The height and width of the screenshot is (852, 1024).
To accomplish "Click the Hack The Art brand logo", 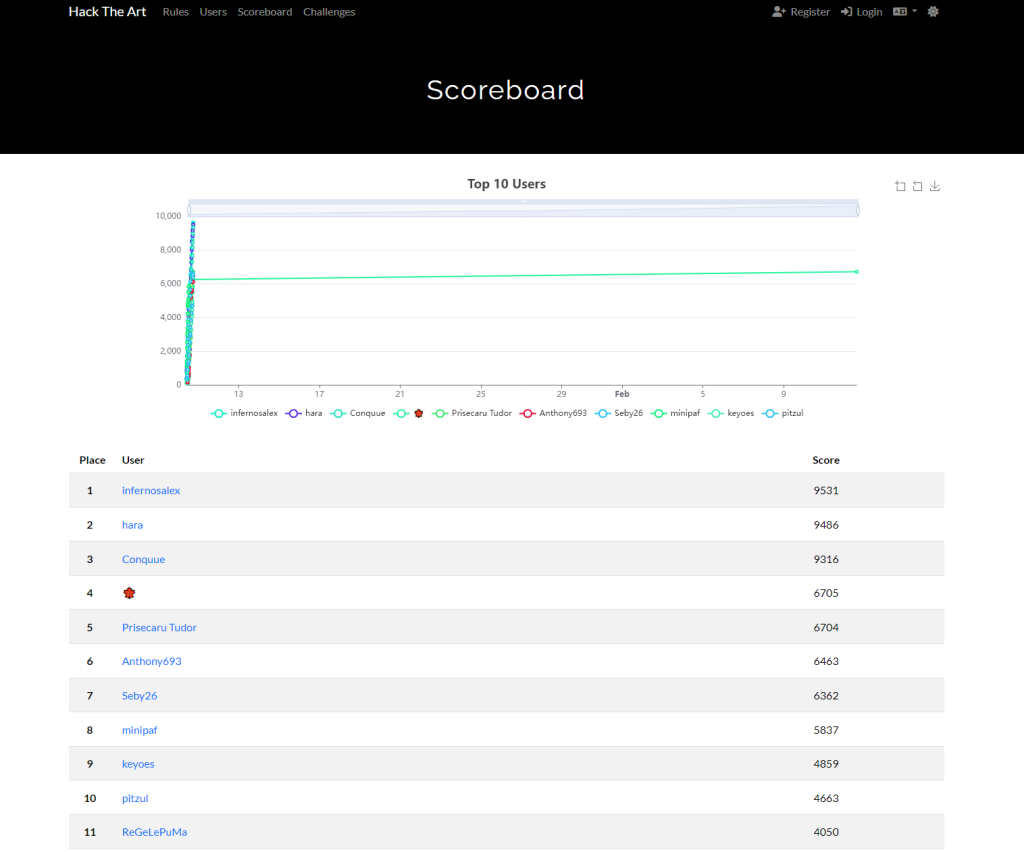I will (107, 12).
